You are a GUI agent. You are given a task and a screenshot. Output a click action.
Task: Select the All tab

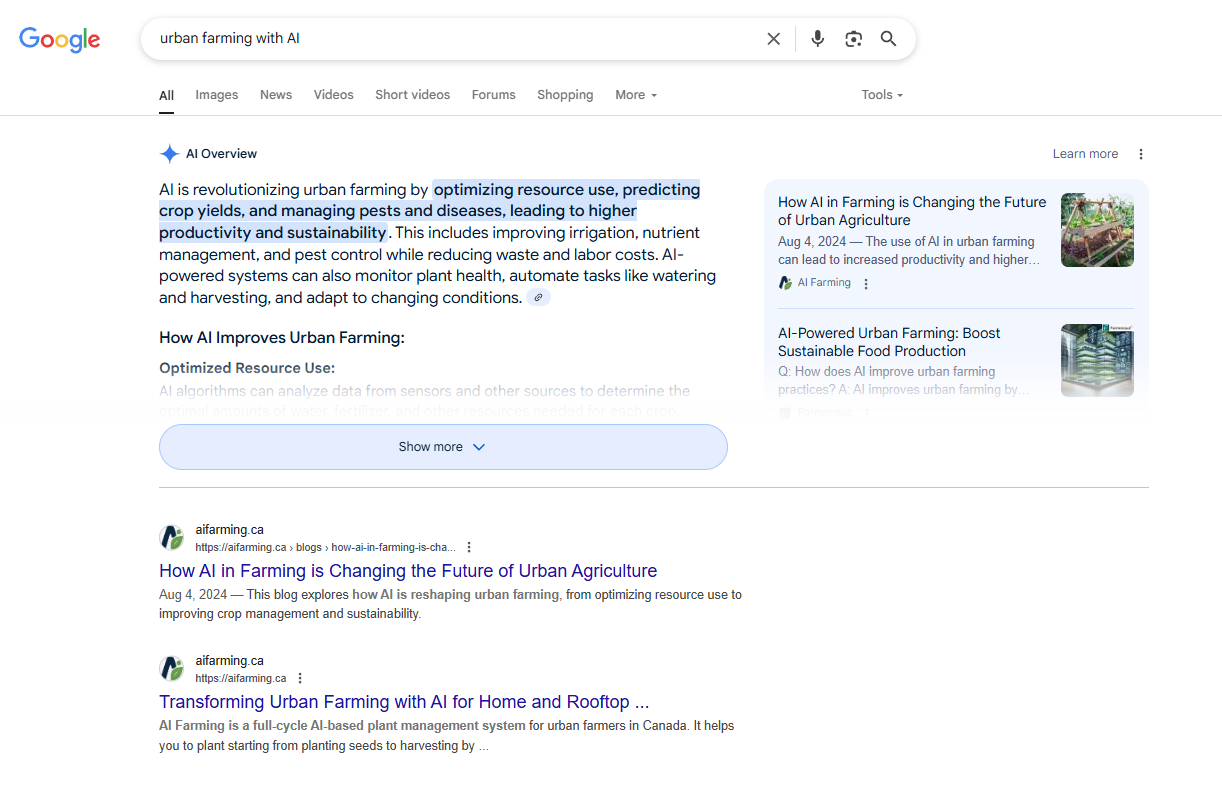tap(166, 96)
